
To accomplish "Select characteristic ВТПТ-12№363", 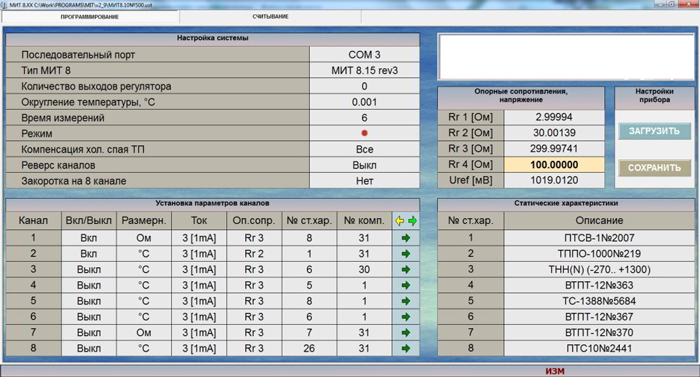I will 599,285.
